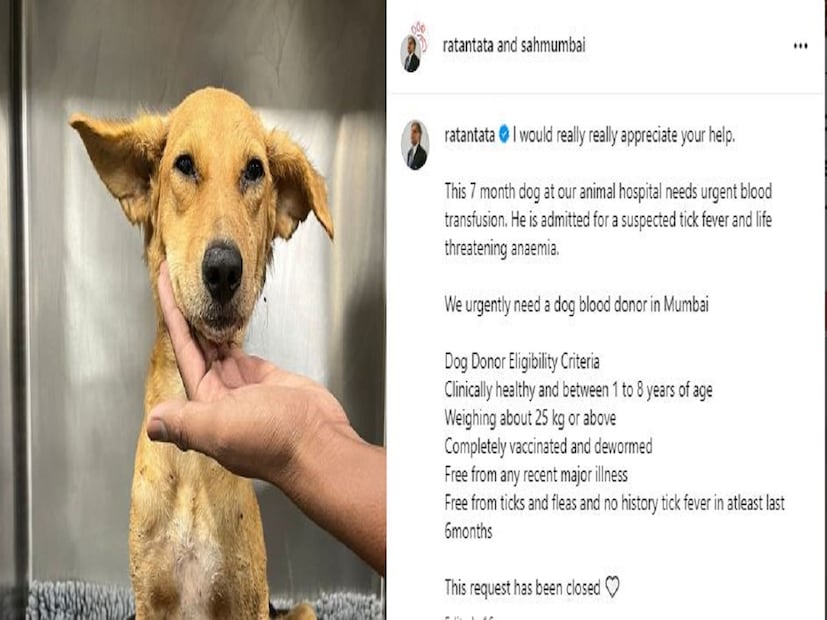The width and height of the screenshot is (827, 620).
Task: Click the heart emoji after request closed text
Action: [x=612, y=587]
